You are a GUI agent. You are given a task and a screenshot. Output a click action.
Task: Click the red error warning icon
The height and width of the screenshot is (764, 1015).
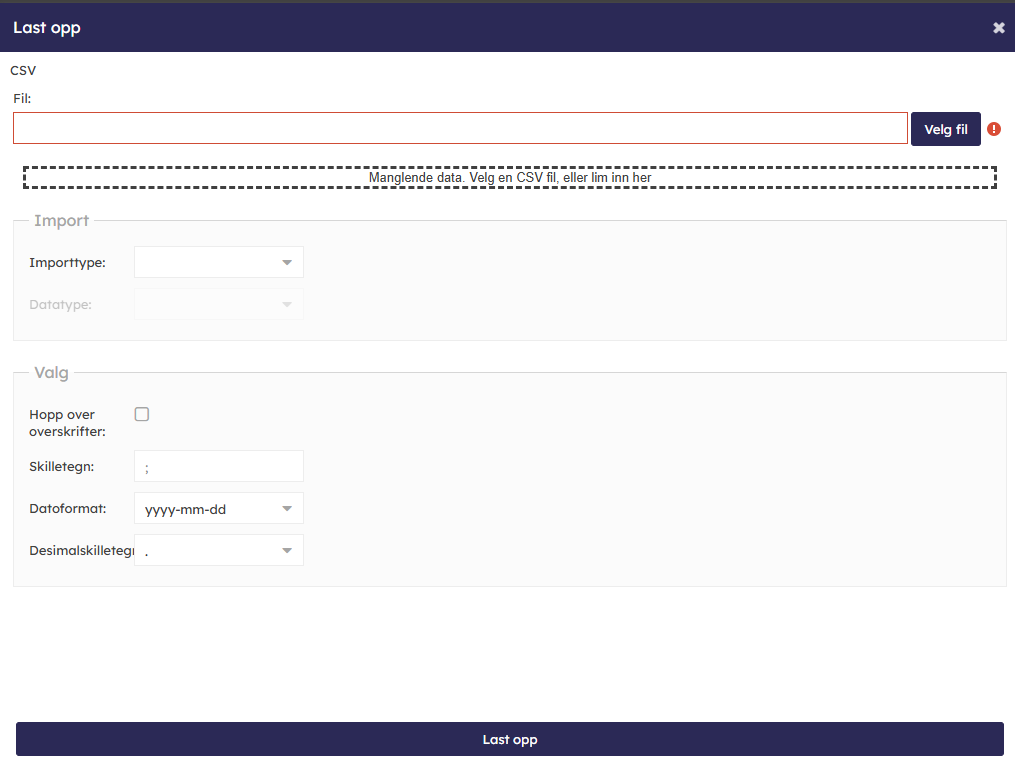[x=994, y=129]
